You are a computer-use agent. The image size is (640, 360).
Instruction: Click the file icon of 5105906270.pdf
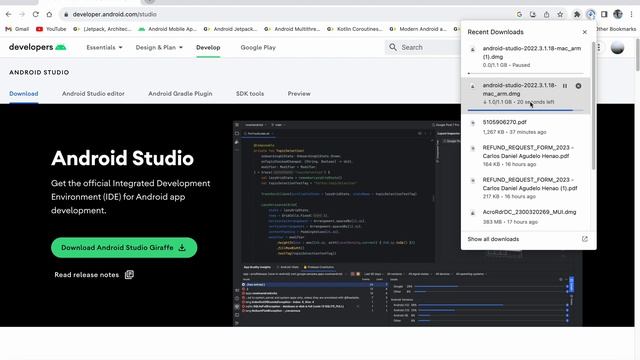[x=473, y=123]
